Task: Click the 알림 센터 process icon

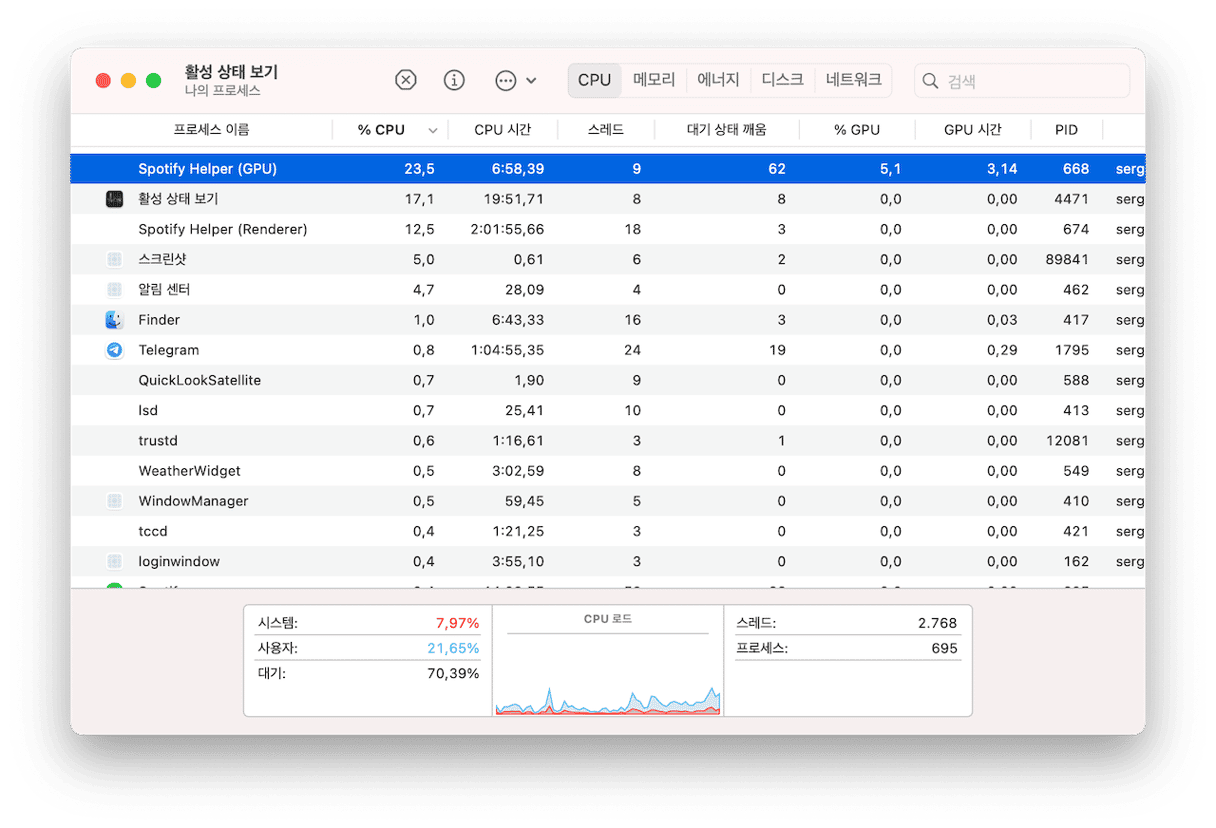Action: pyautogui.click(x=114, y=290)
